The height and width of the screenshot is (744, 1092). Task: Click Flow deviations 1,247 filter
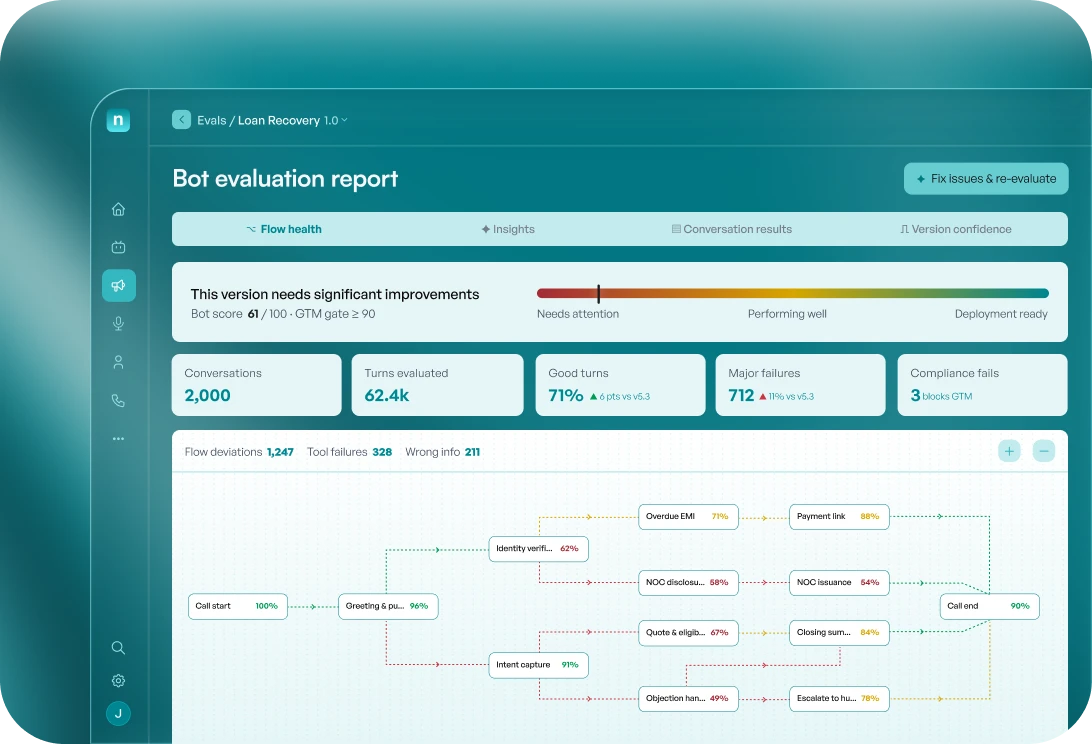coord(239,452)
